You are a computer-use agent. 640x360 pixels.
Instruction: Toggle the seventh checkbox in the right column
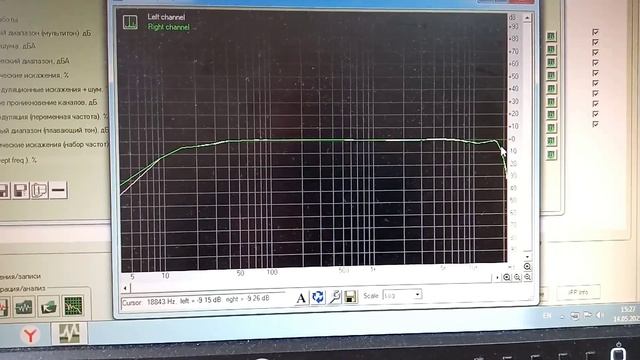[x=595, y=93]
